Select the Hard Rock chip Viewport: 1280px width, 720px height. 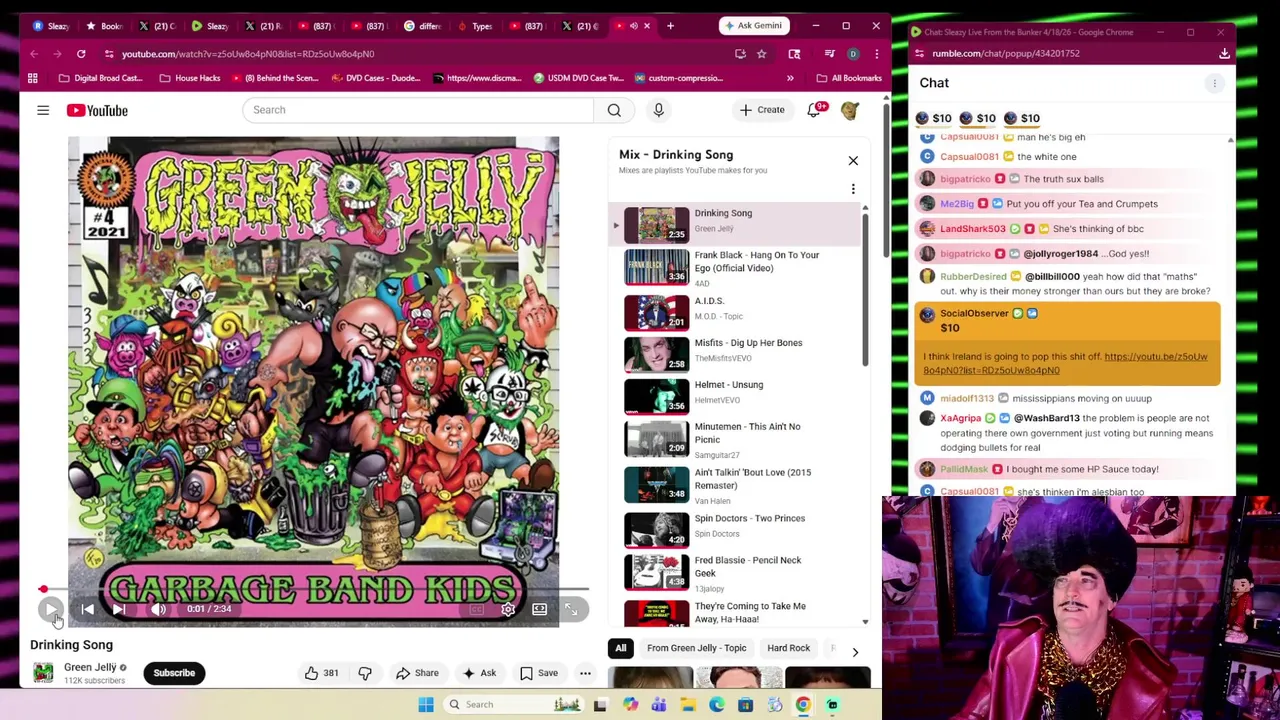point(788,648)
